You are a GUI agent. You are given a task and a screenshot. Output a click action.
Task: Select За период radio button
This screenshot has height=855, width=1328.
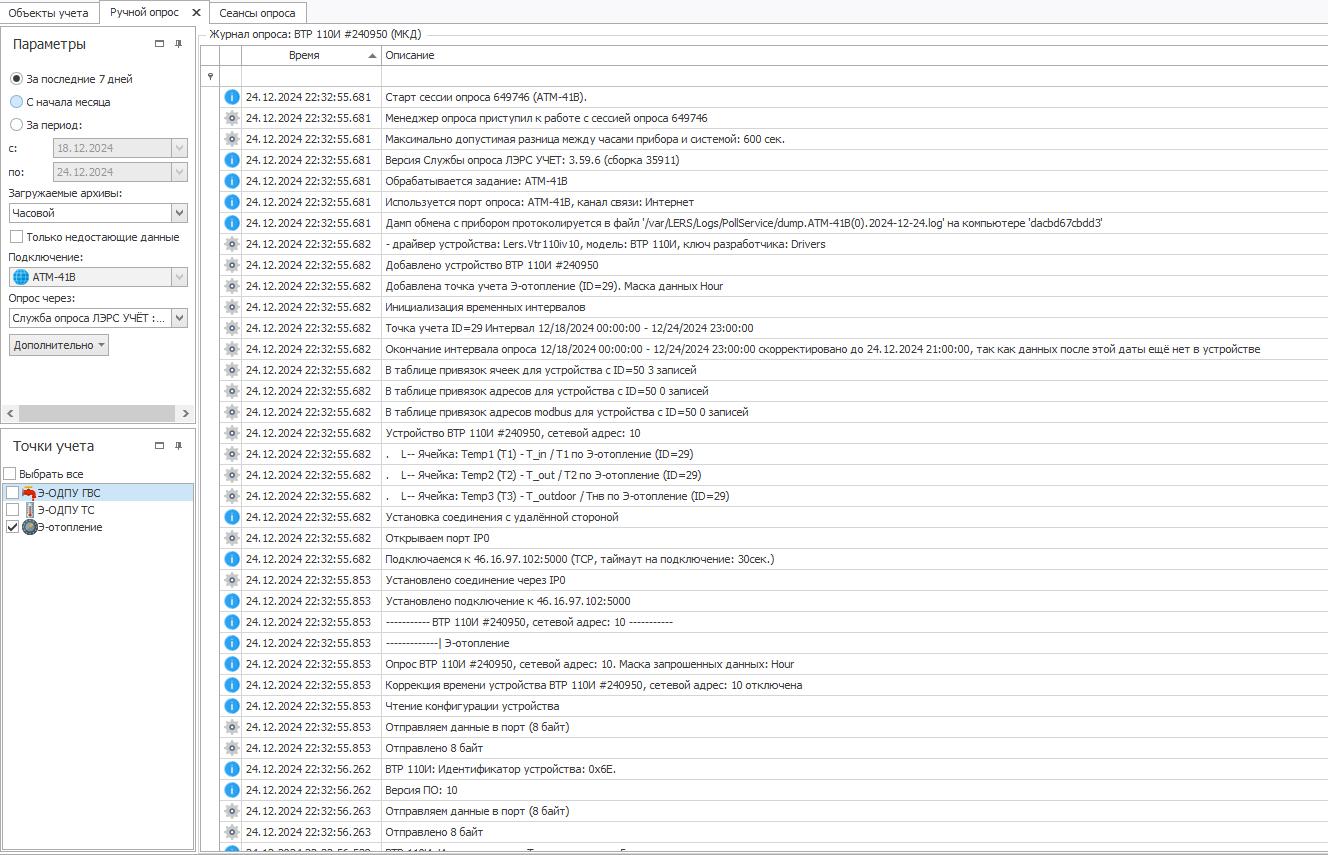pyautogui.click(x=16, y=125)
